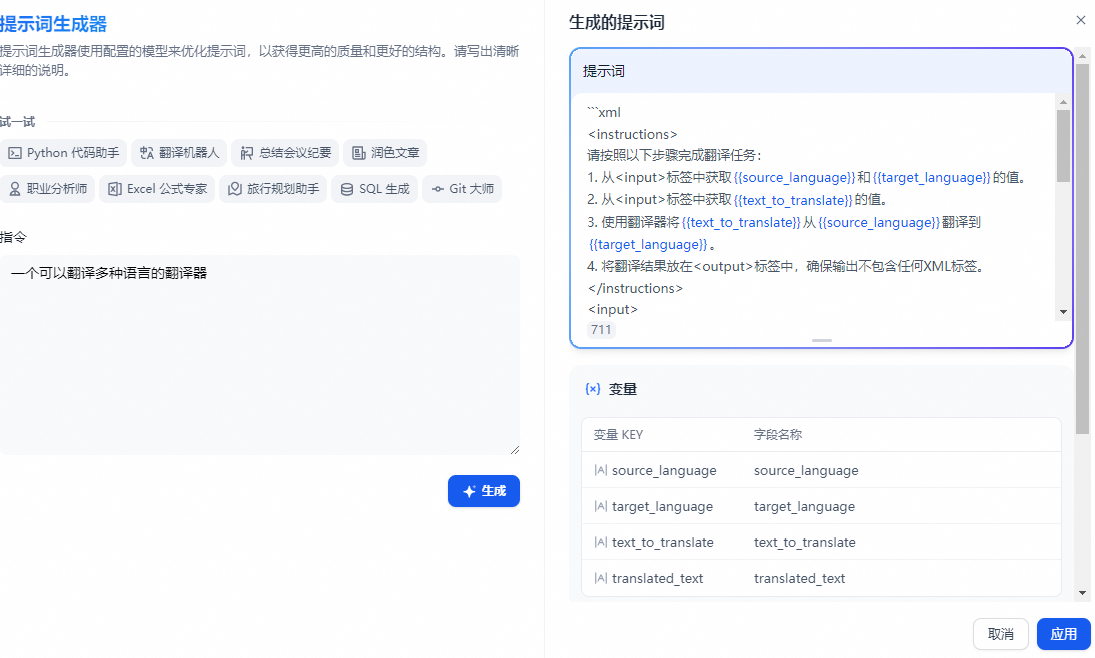Image resolution: width=1095 pixels, height=658 pixels.
Task: Click the source_language field name cell
Action: click(x=806, y=471)
